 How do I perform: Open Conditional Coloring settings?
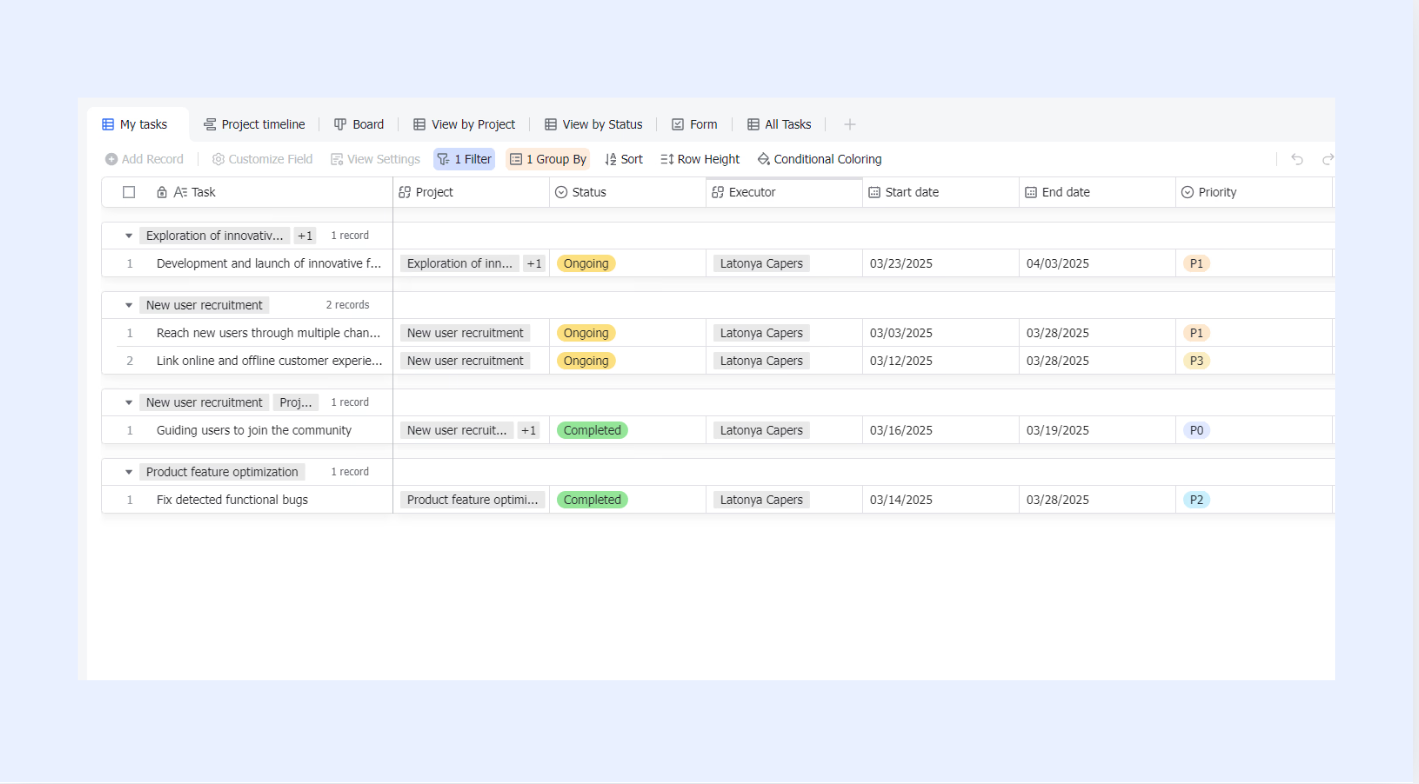tap(820, 159)
